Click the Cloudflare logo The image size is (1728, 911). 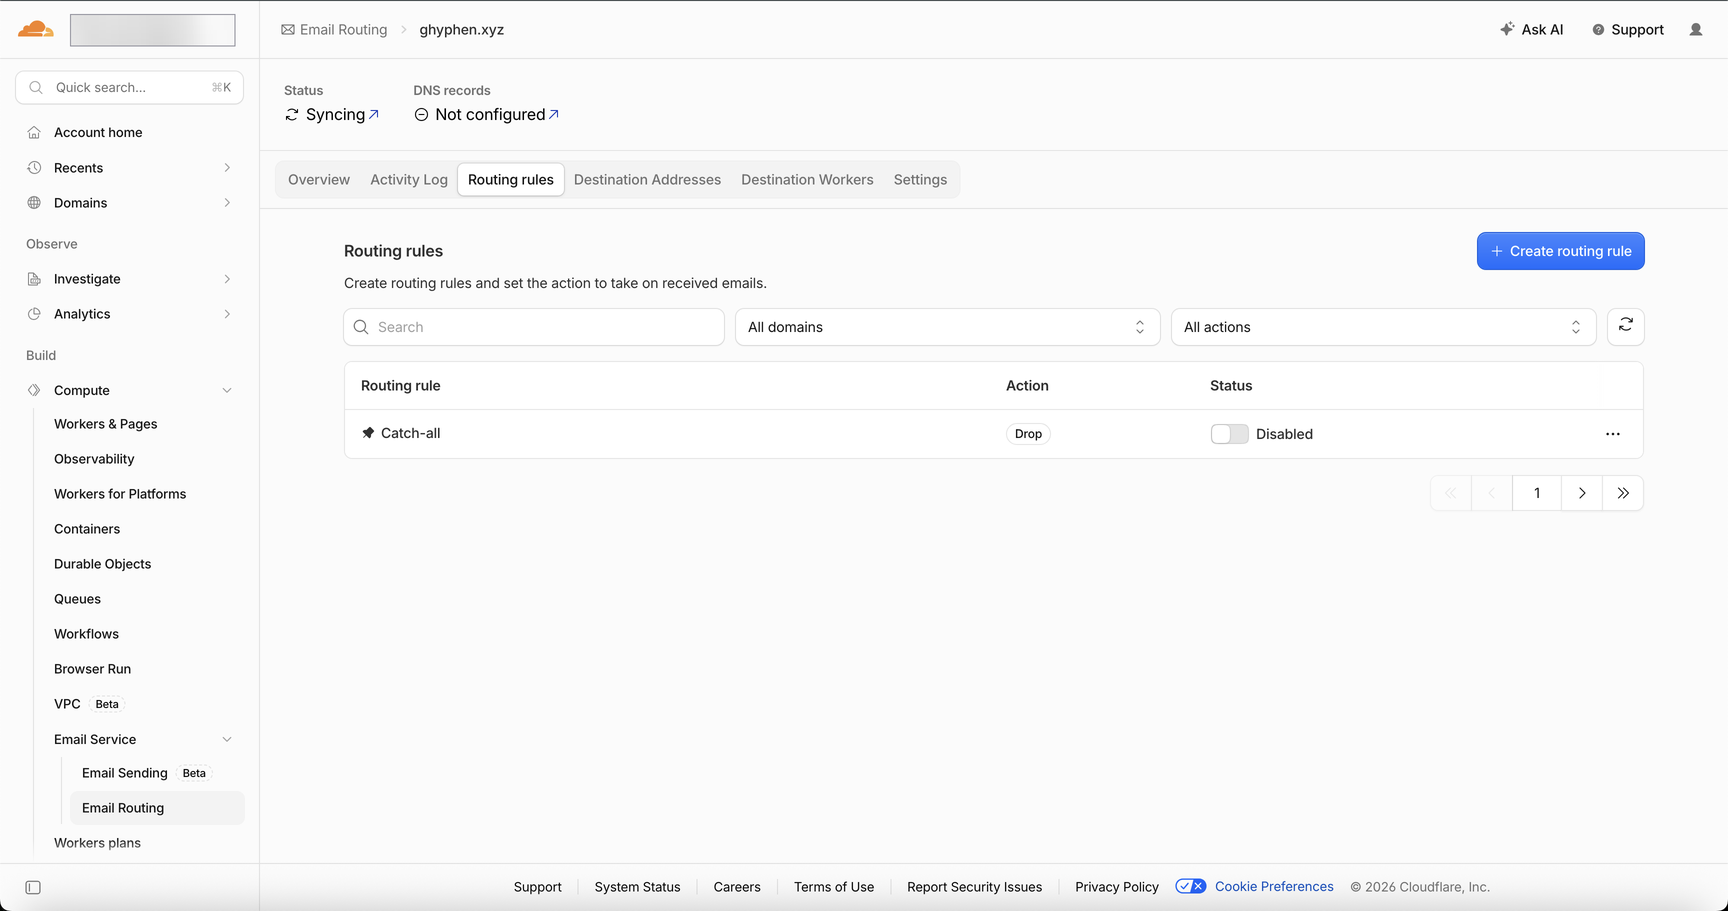point(36,29)
